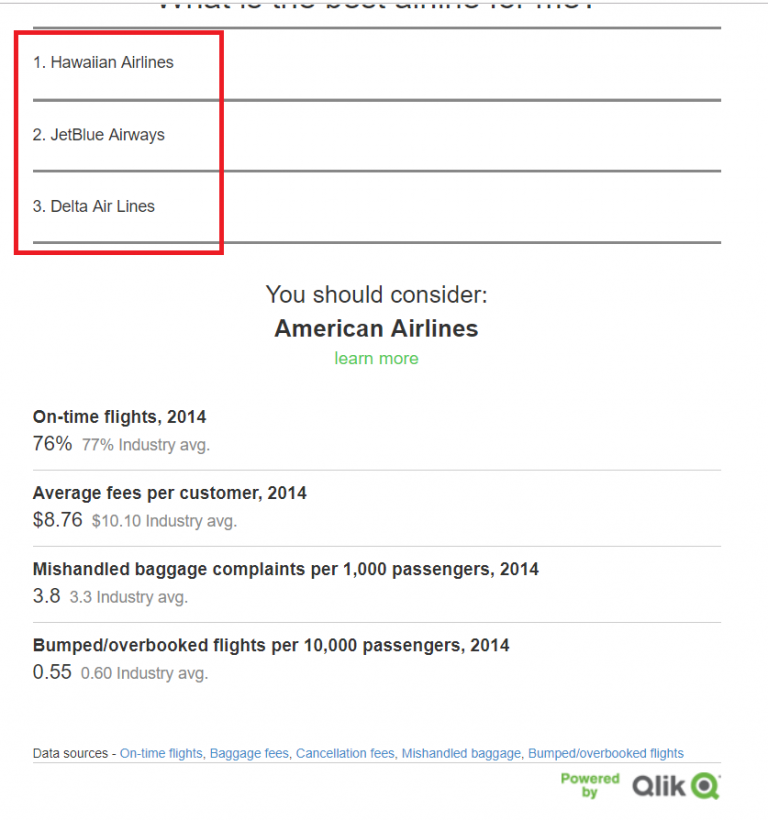Click On-time flights, 2014 heading
Screen dimensions: 768x821
pos(119,417)
